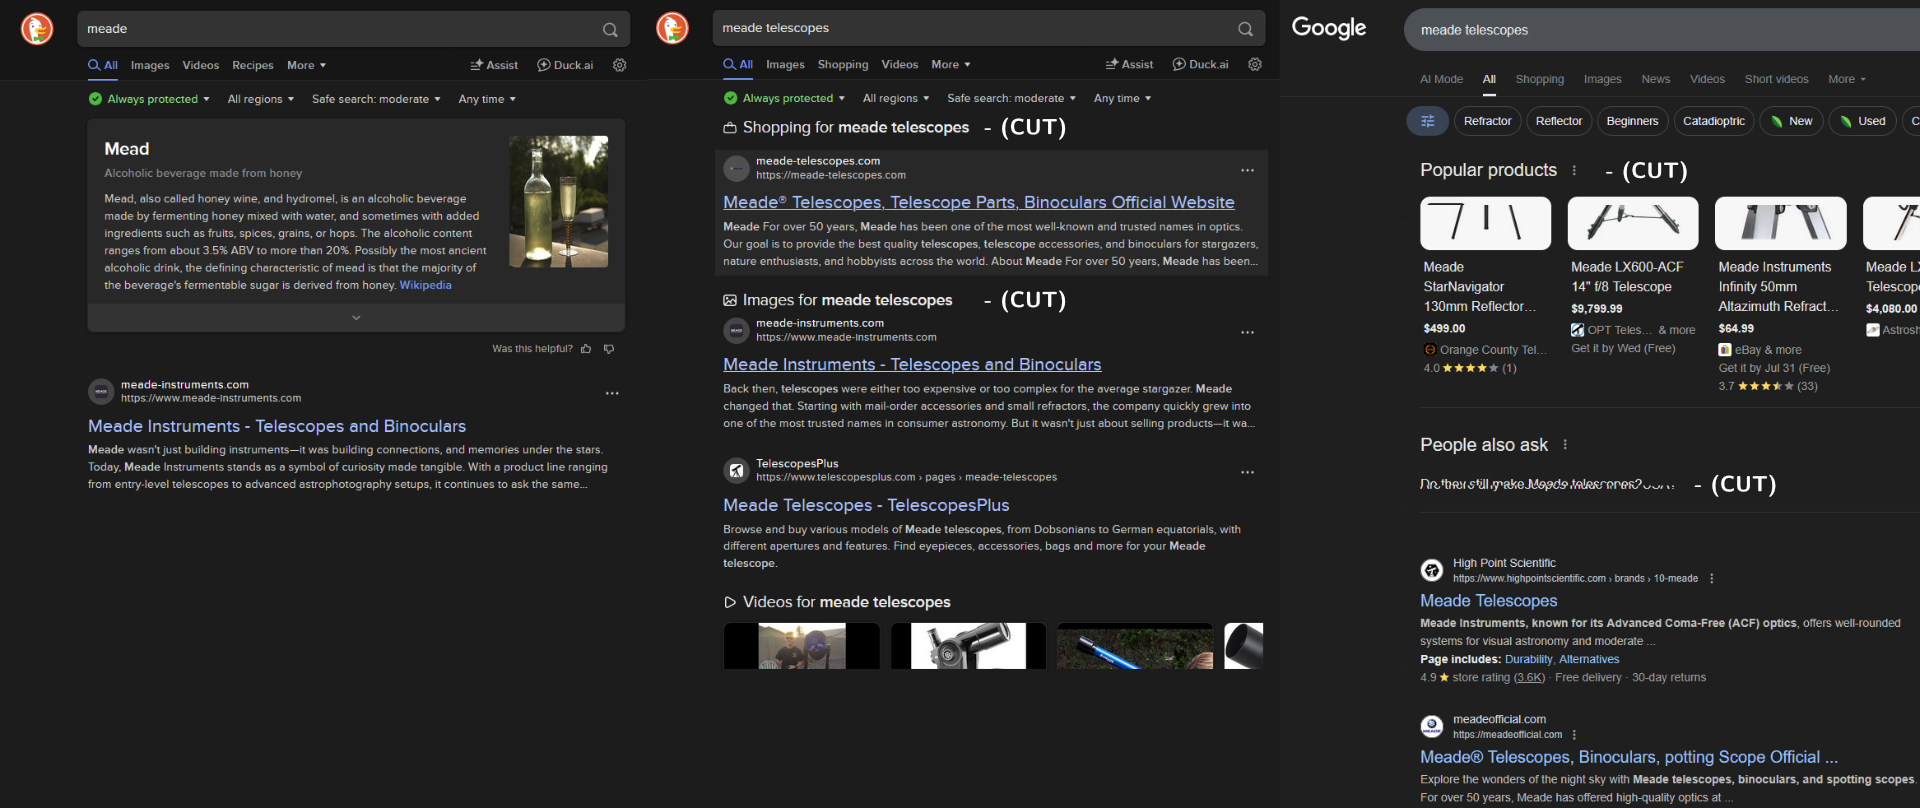The width and height of the screenshot is (1920, 808).
Task: Open 'Meade Telescopes - TelescopesPlus' result
Action: pyautogui.click(x=866, y=505)
